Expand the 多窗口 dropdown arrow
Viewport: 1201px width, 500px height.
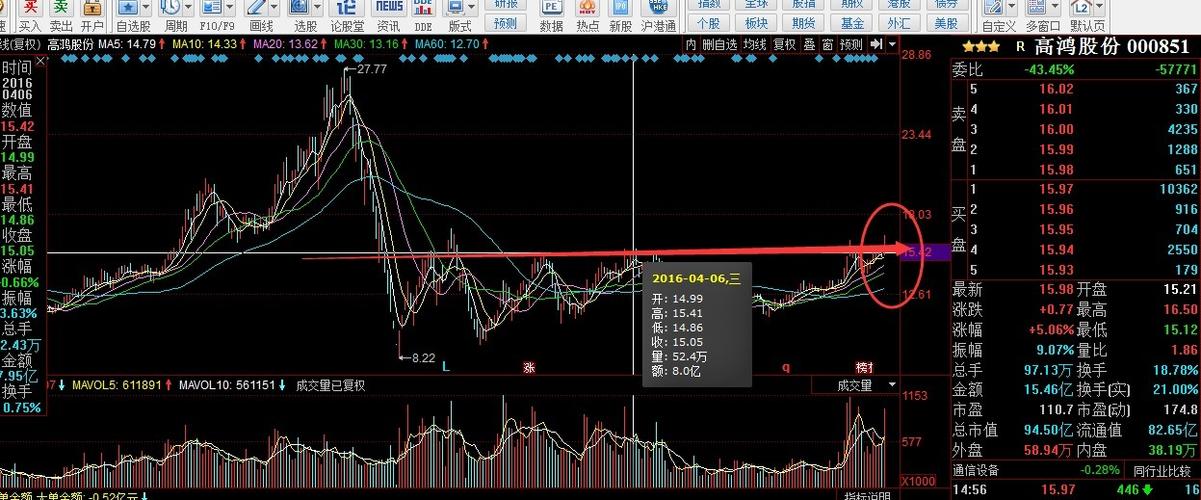tap(1057, 6)
